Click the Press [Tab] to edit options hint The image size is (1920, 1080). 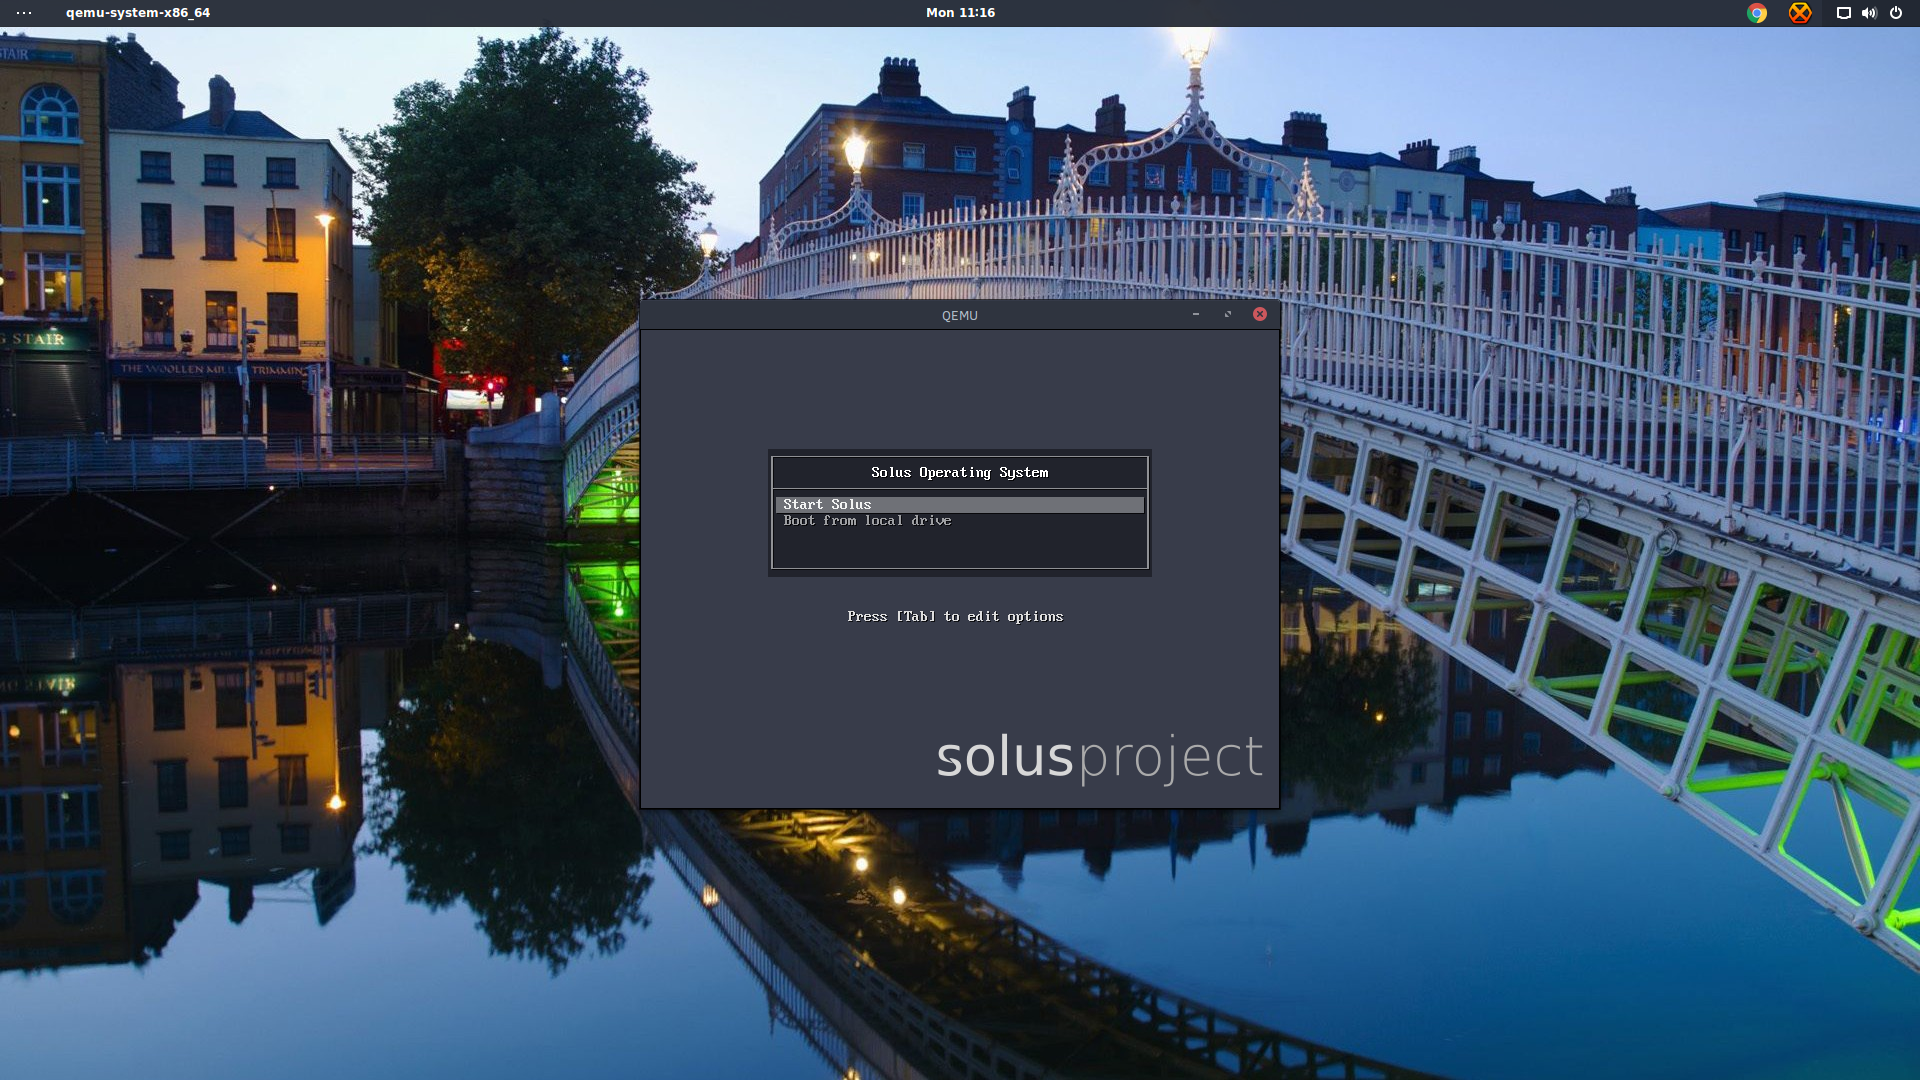(x=955, y=617)
